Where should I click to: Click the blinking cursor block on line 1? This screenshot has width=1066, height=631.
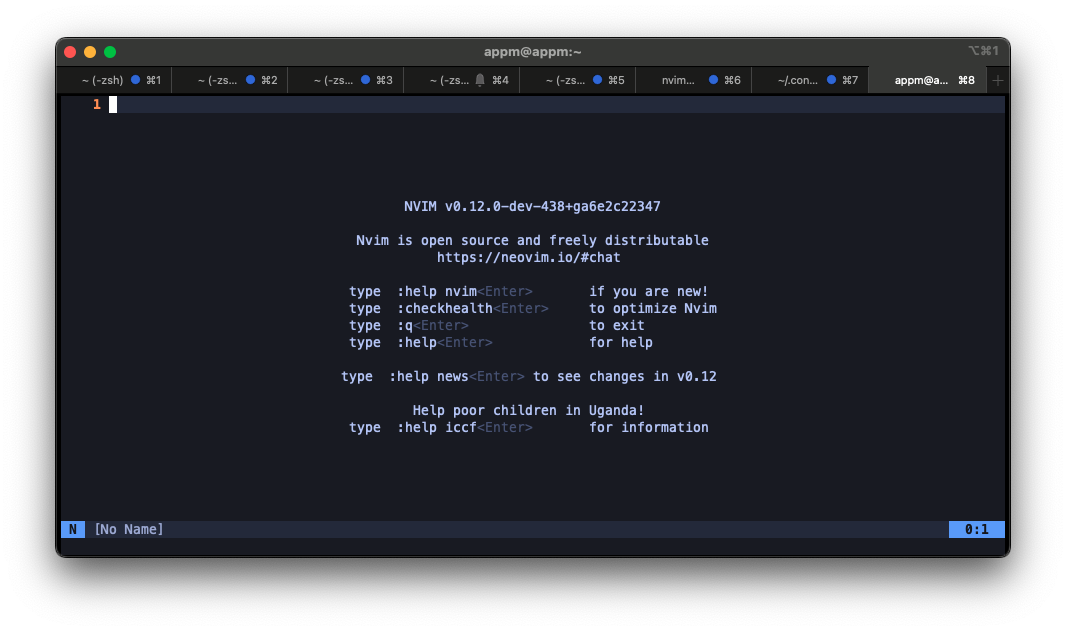point(111,102)
